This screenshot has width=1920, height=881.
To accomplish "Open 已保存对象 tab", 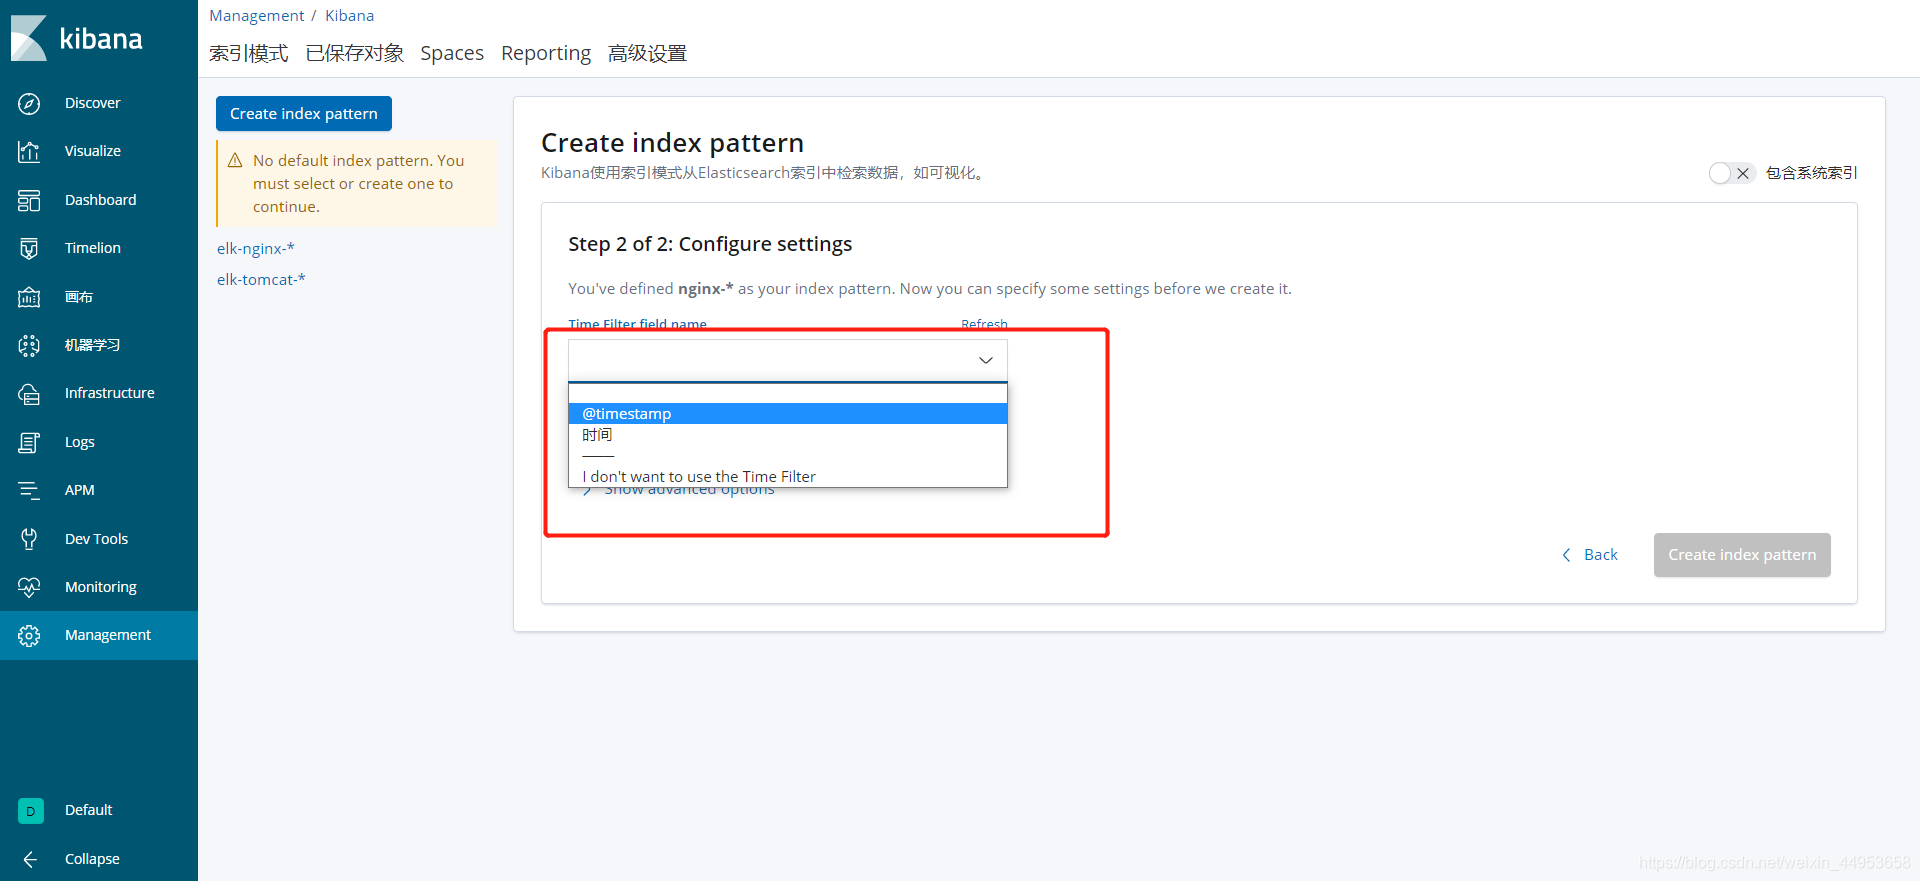I will (x=355, y=53).
